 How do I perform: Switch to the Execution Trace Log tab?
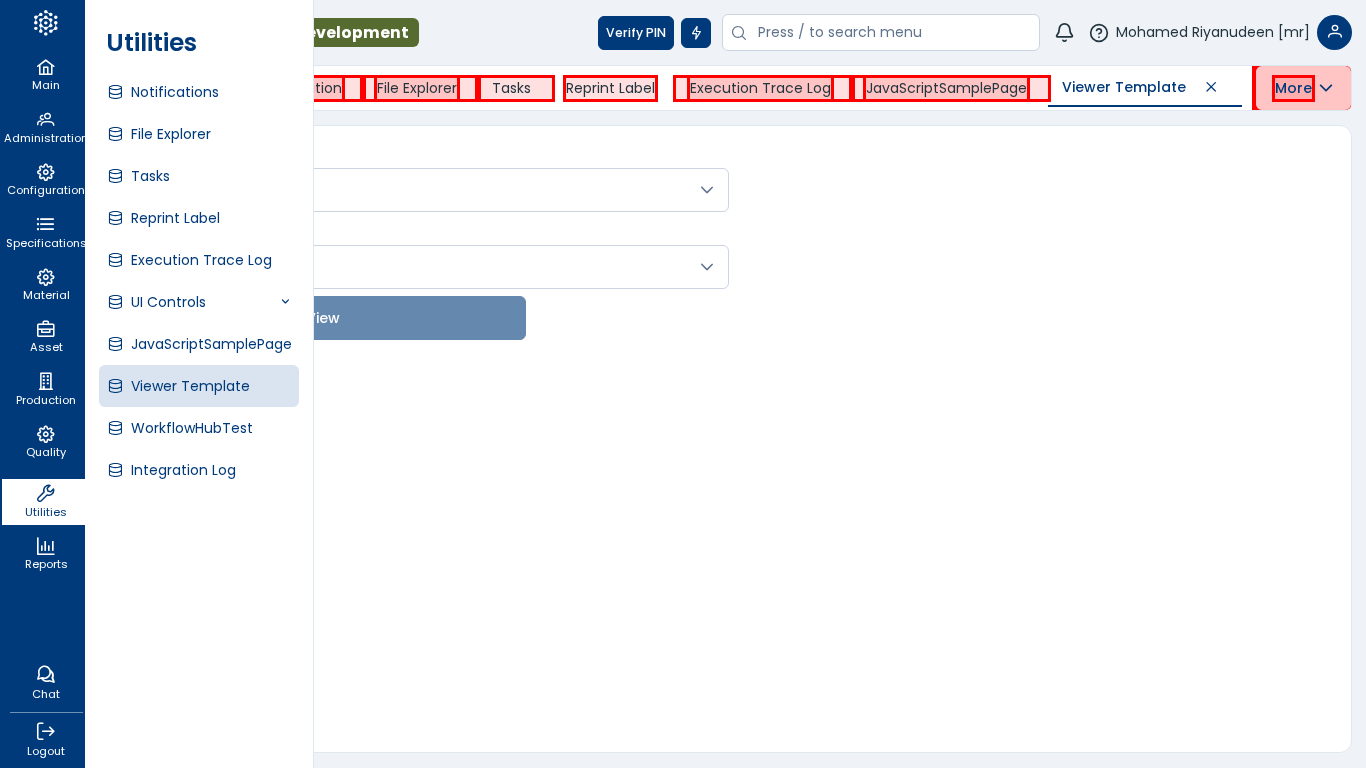tap(760, 88)
